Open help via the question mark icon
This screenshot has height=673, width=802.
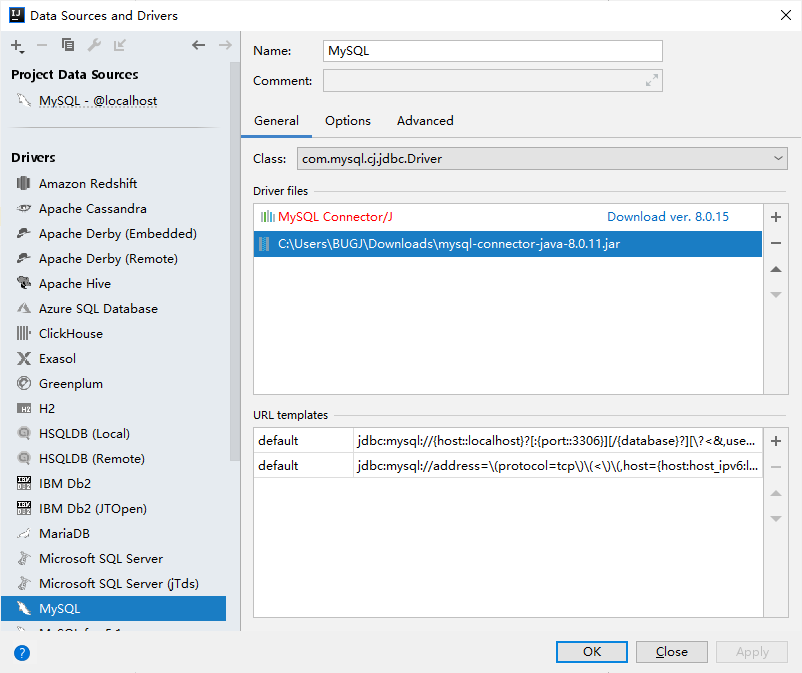[21, 652]
